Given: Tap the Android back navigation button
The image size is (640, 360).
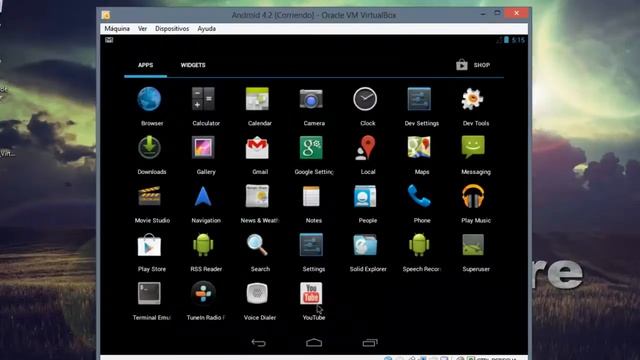Looking at the screenshot, I should click(258, 343).
